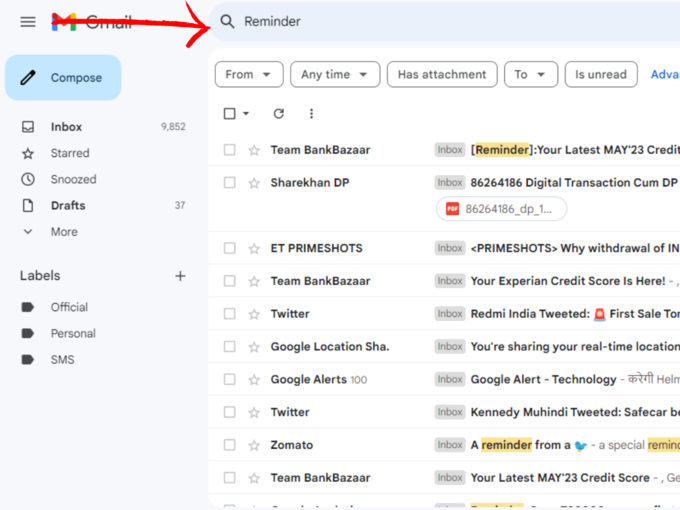Check the ET PRIMESHOTS email box

coord(229,248)
